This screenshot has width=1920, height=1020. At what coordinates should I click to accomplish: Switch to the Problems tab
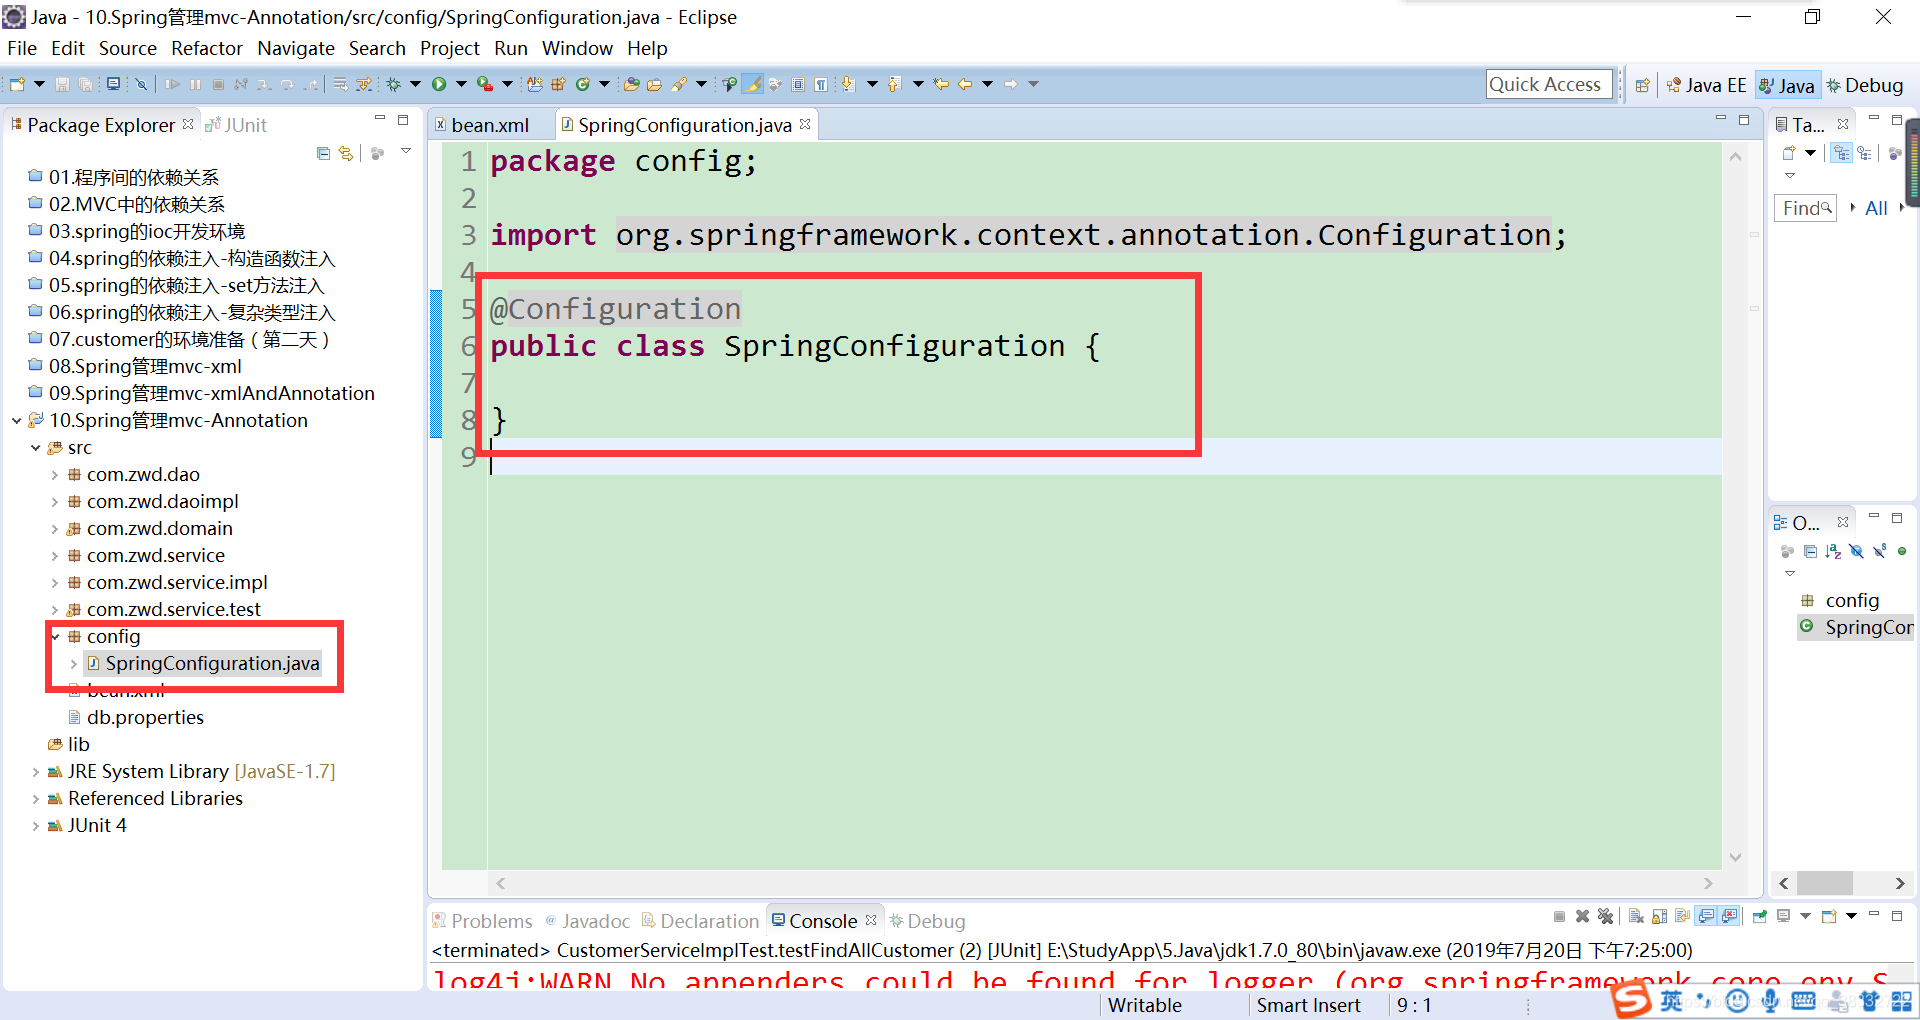coord(482,921)
